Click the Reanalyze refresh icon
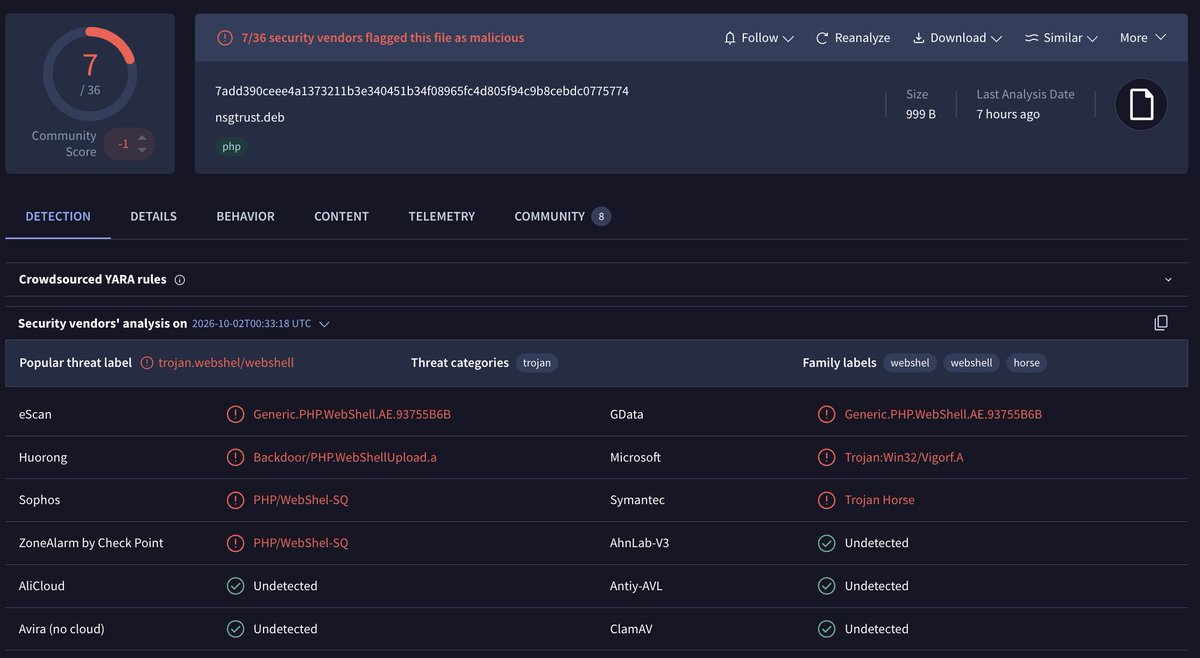Screen dimensions: 1200x658 click(822, 38)
